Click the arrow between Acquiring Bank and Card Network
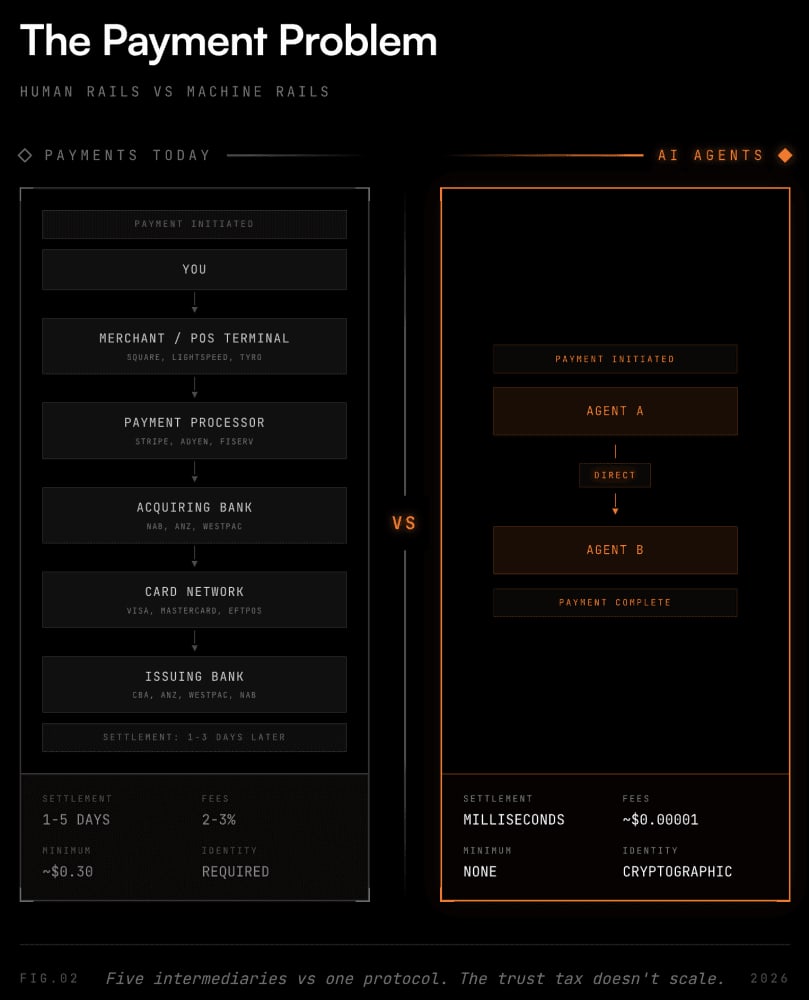 pyautogui.click(x=194, y=557)
